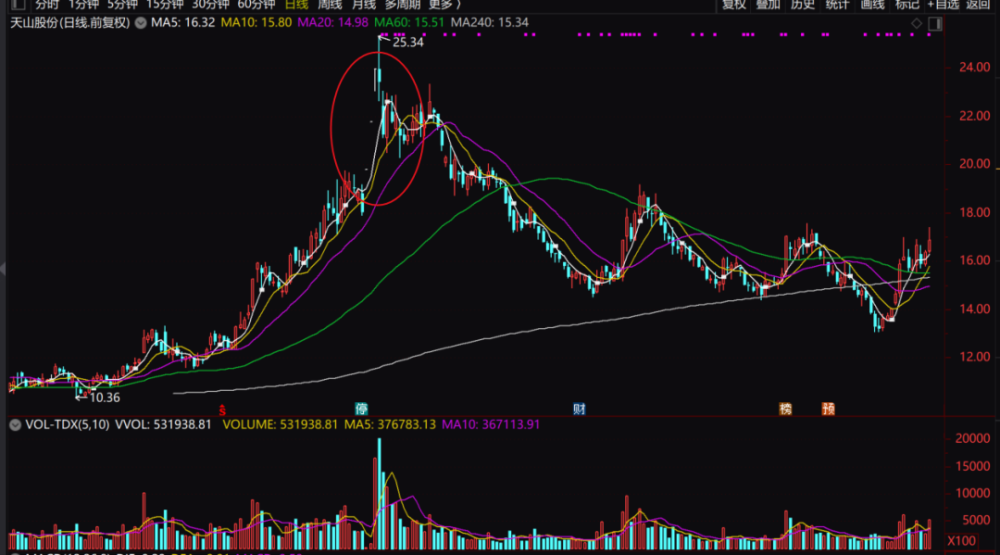
Task: Open the 历史 history button
Action: coord(803,4)
